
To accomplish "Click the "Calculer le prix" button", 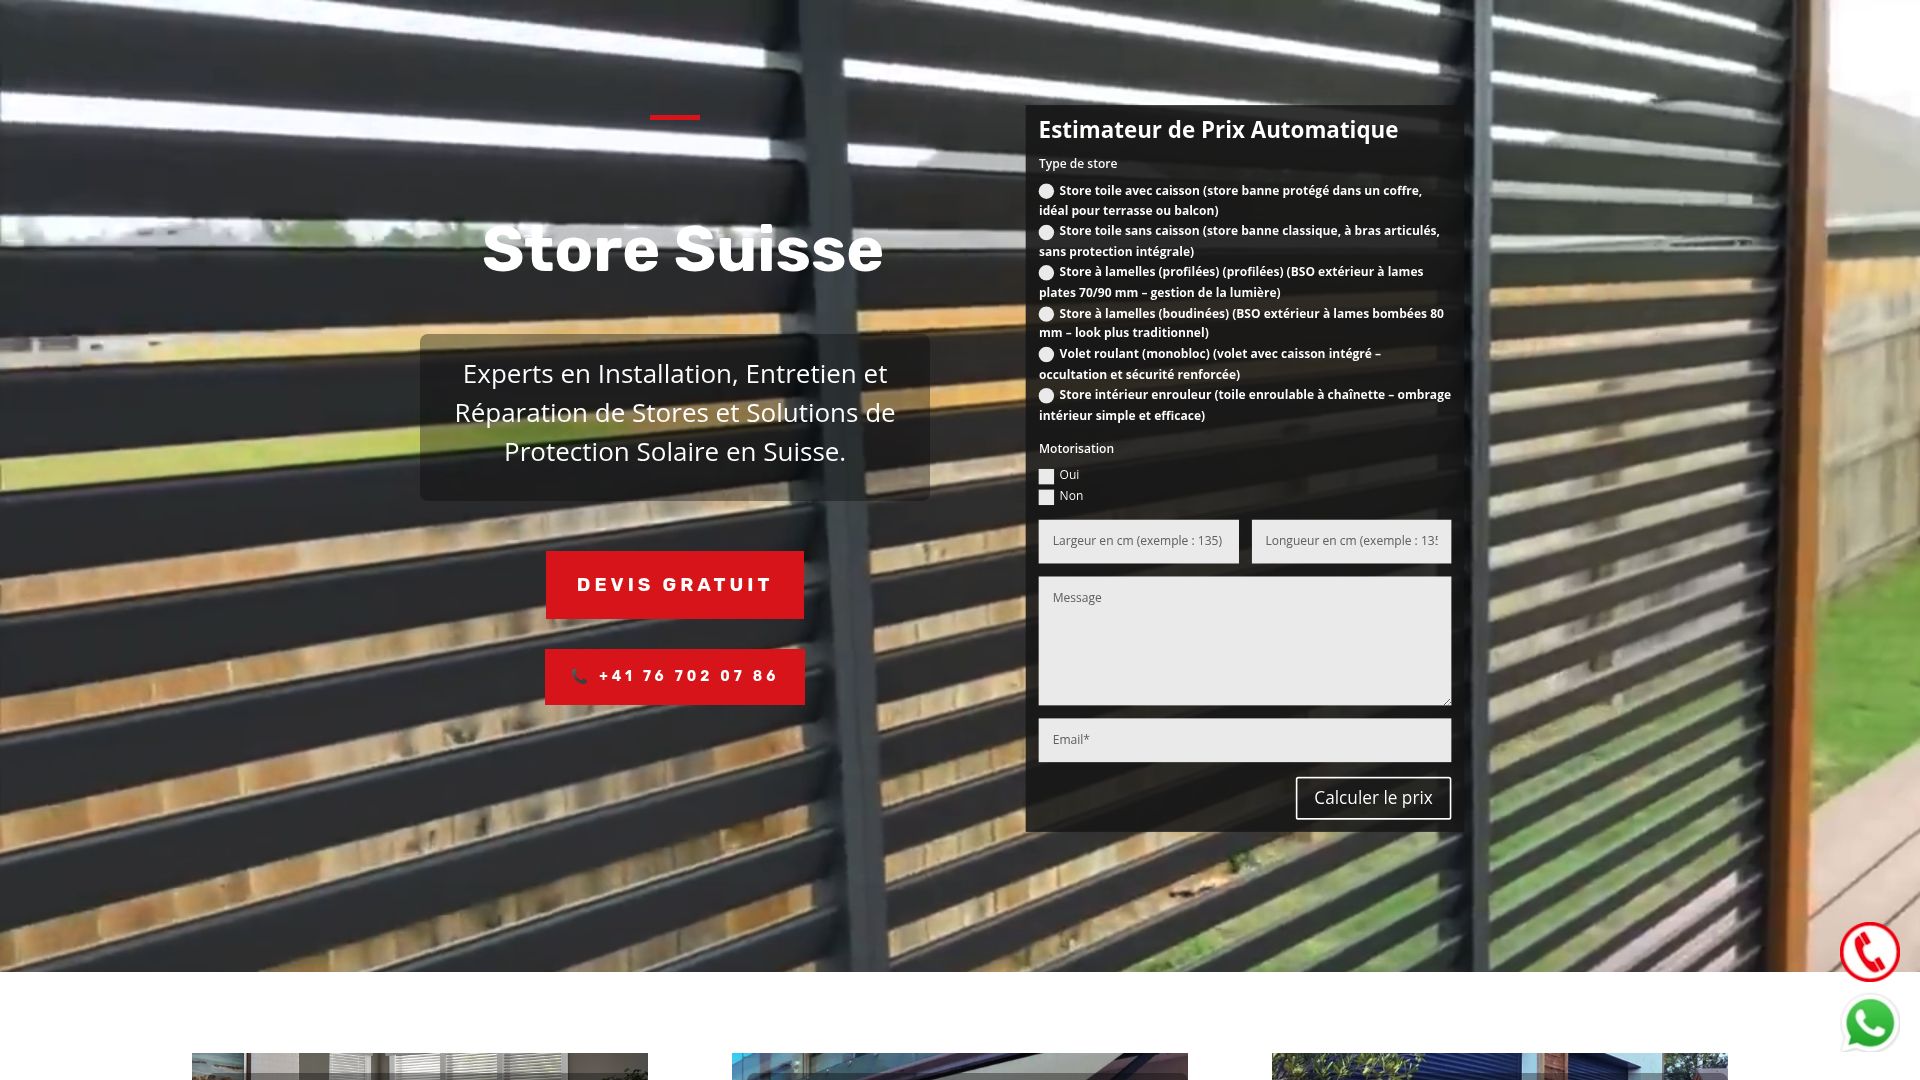I will (x=1373, y=798).
